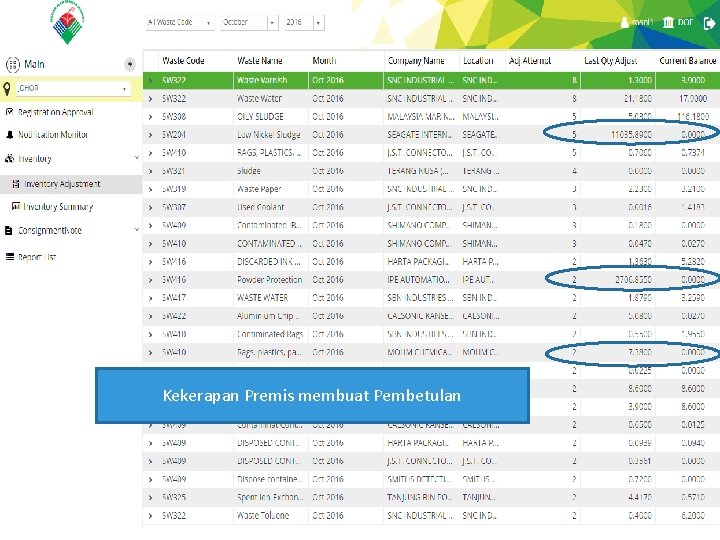Sort by Waste Code column header

183,61
